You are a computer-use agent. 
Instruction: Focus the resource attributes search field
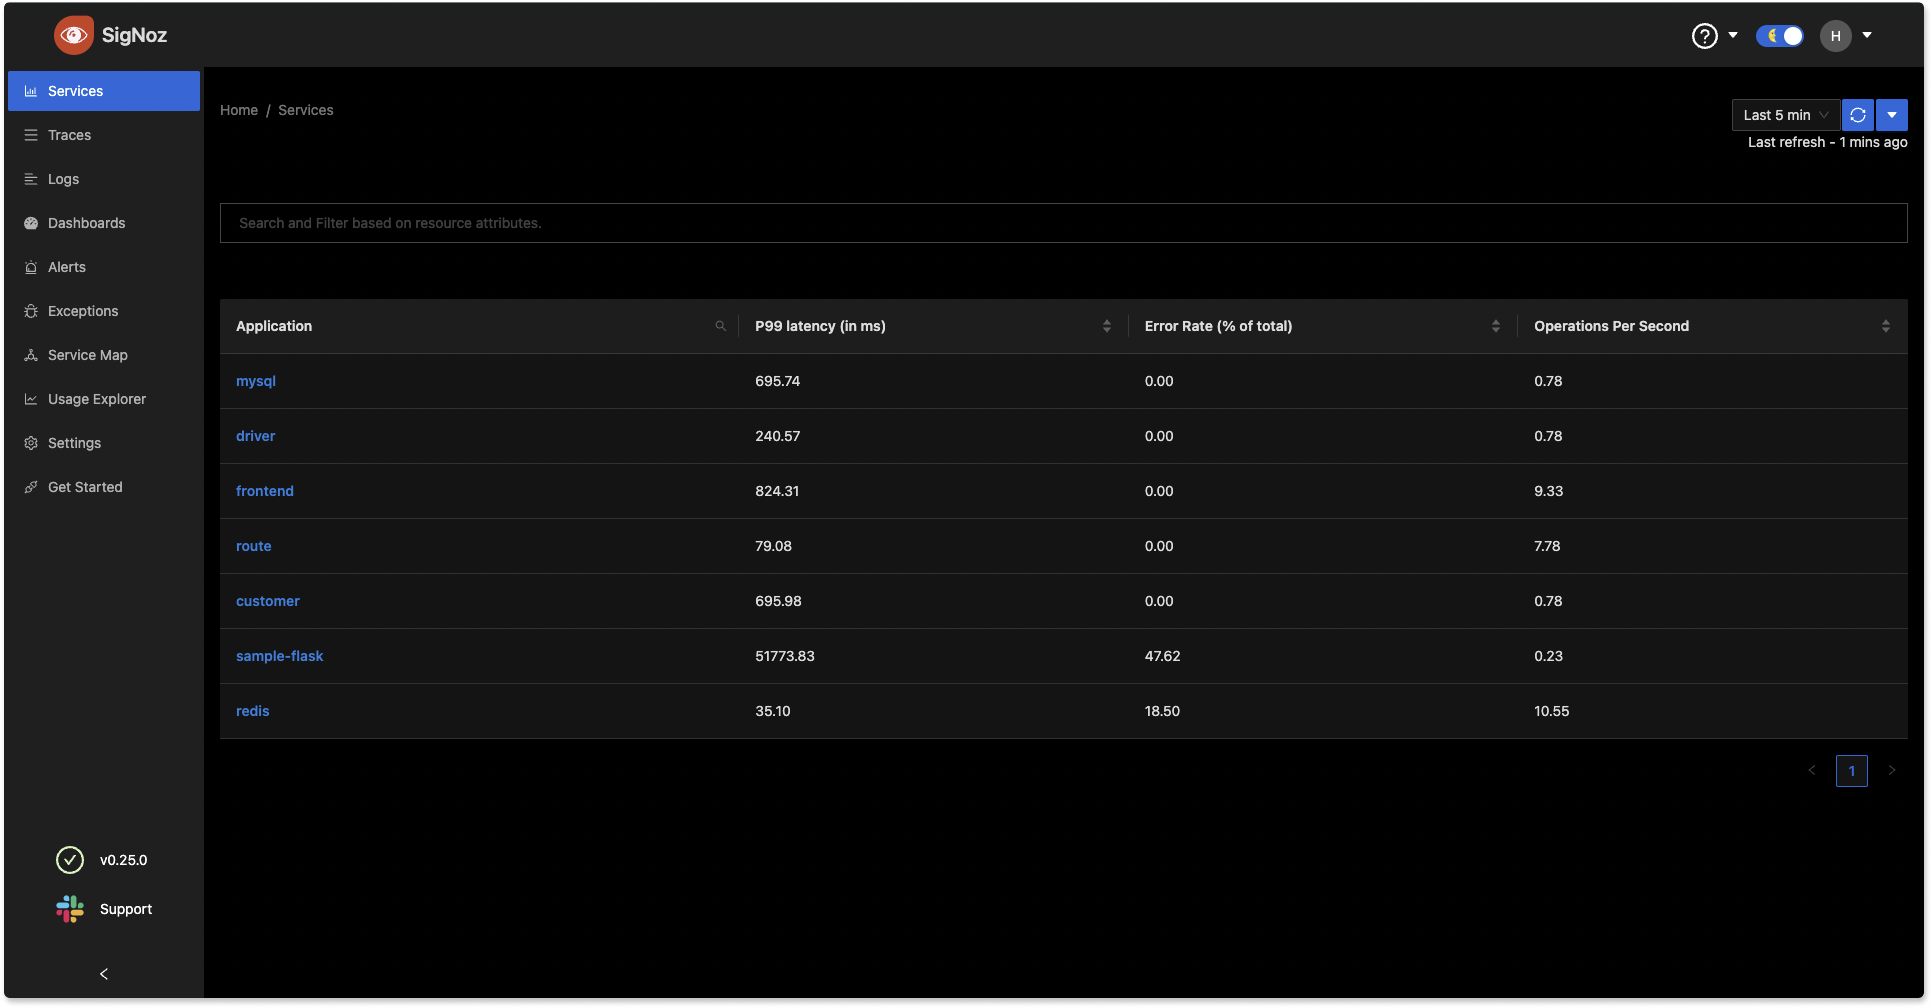coord(1064,223)
